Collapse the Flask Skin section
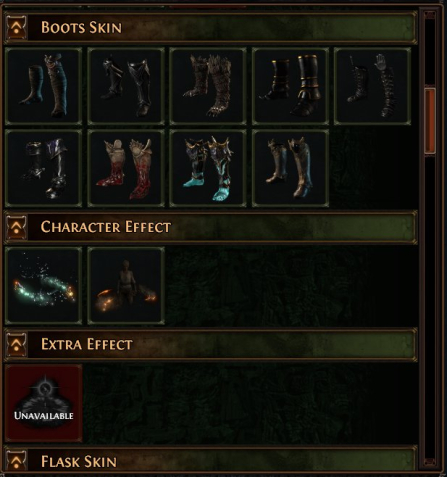 [x=17, y=461]
